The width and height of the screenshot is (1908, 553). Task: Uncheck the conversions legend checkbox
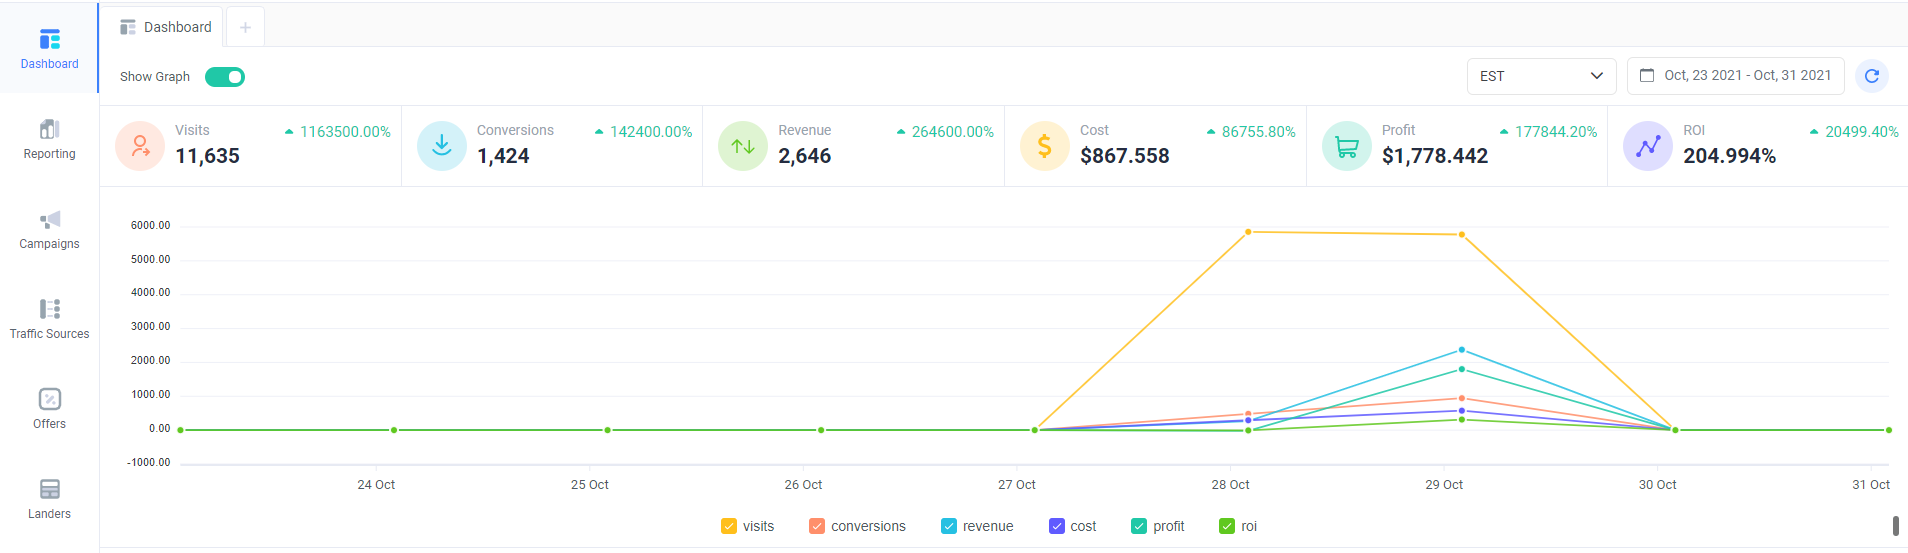pyautogui.click(x=817, y=526)
